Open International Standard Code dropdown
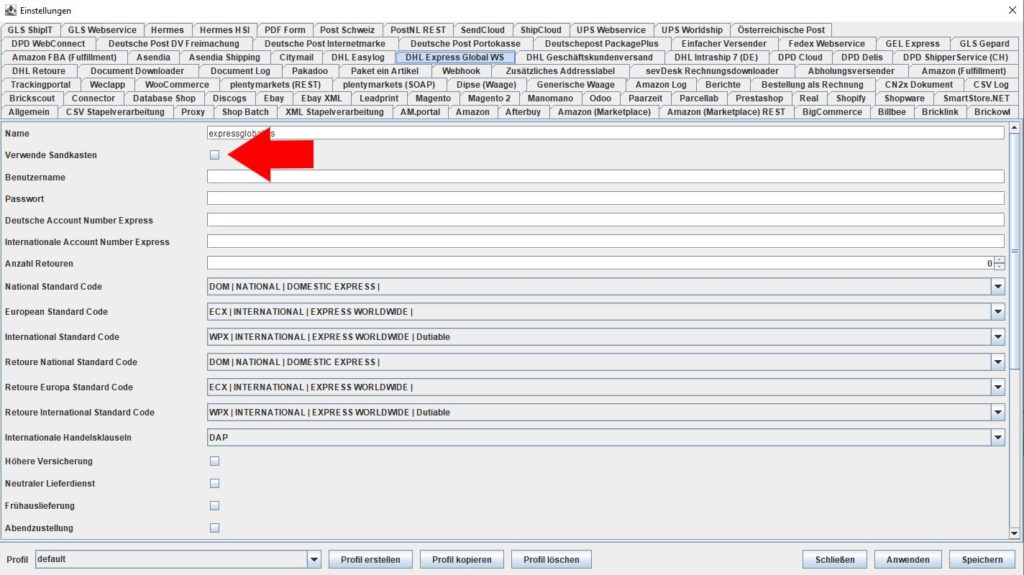This screenshot has width=1024, height=575. coord(997,337)
